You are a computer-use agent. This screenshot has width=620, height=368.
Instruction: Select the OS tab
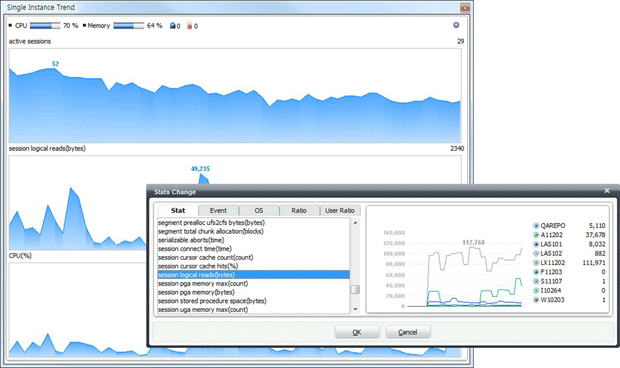(x=259, y=210)
